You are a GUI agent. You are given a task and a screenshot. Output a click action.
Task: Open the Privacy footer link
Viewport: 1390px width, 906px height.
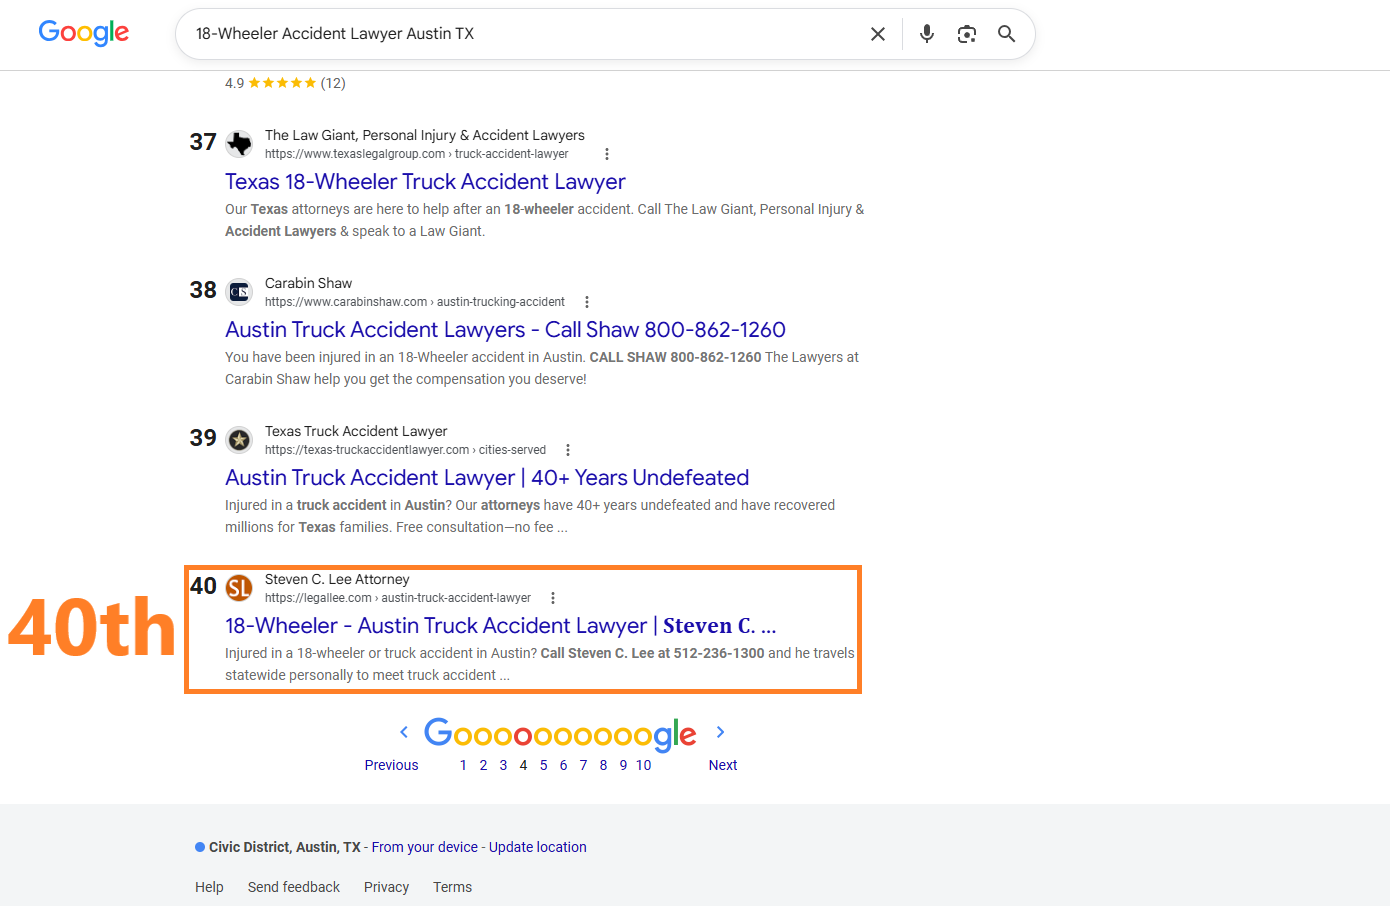[x=386, y=887]
